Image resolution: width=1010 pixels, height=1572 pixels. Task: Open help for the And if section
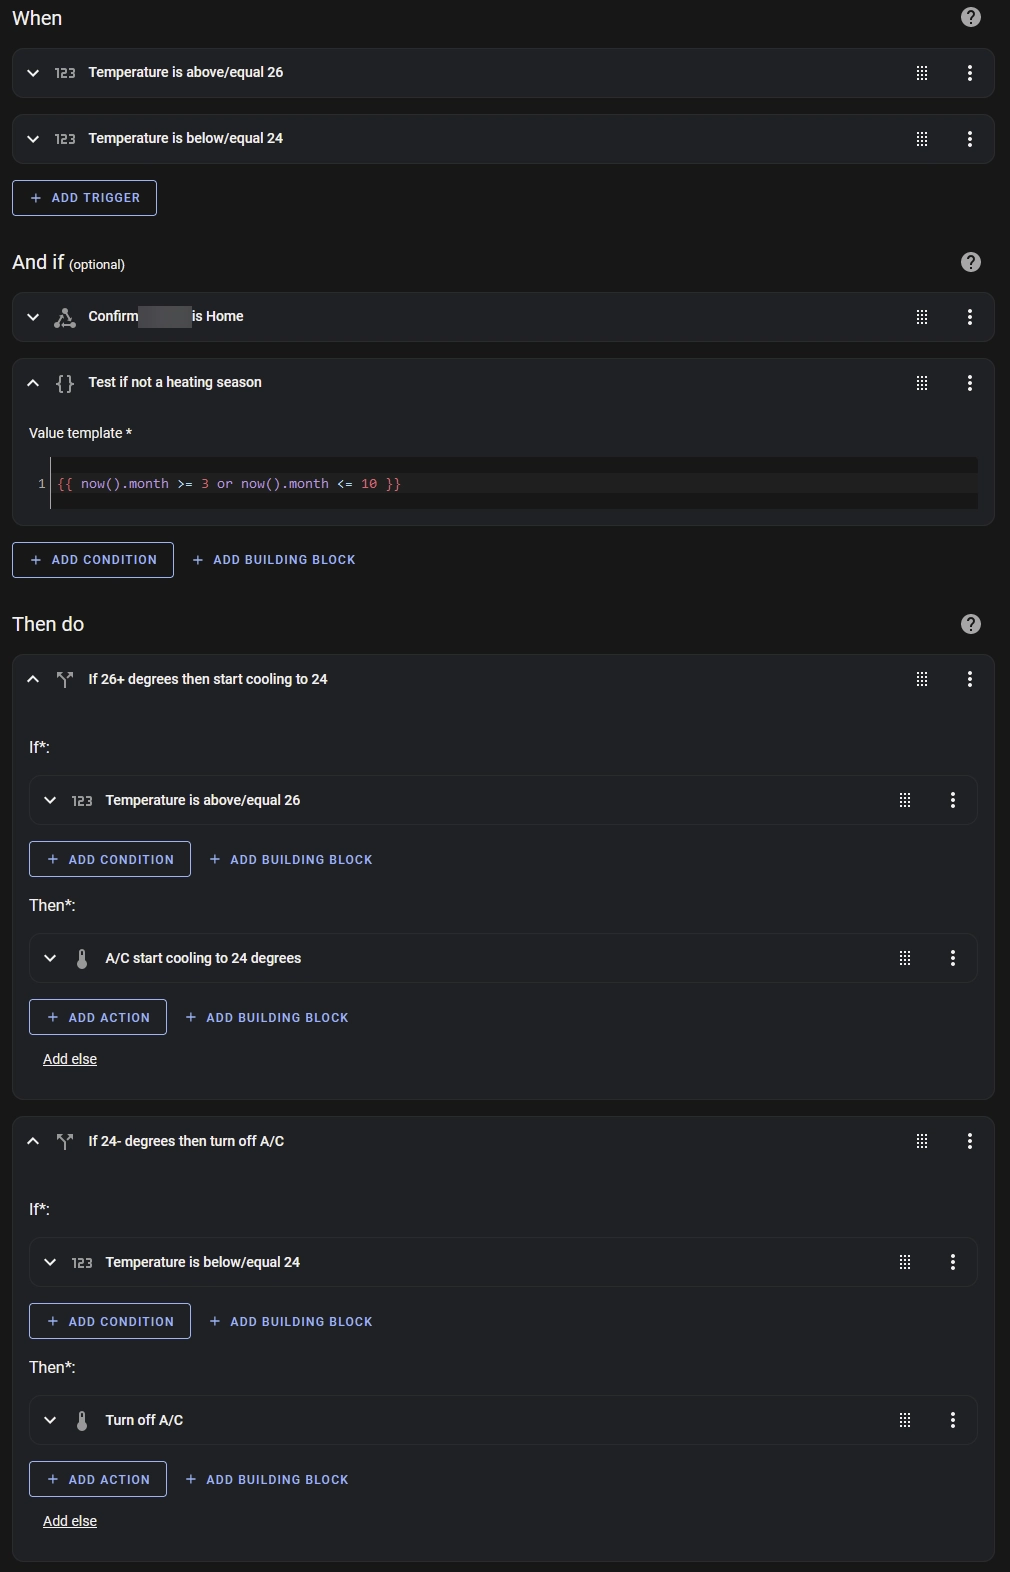point(970,262)
